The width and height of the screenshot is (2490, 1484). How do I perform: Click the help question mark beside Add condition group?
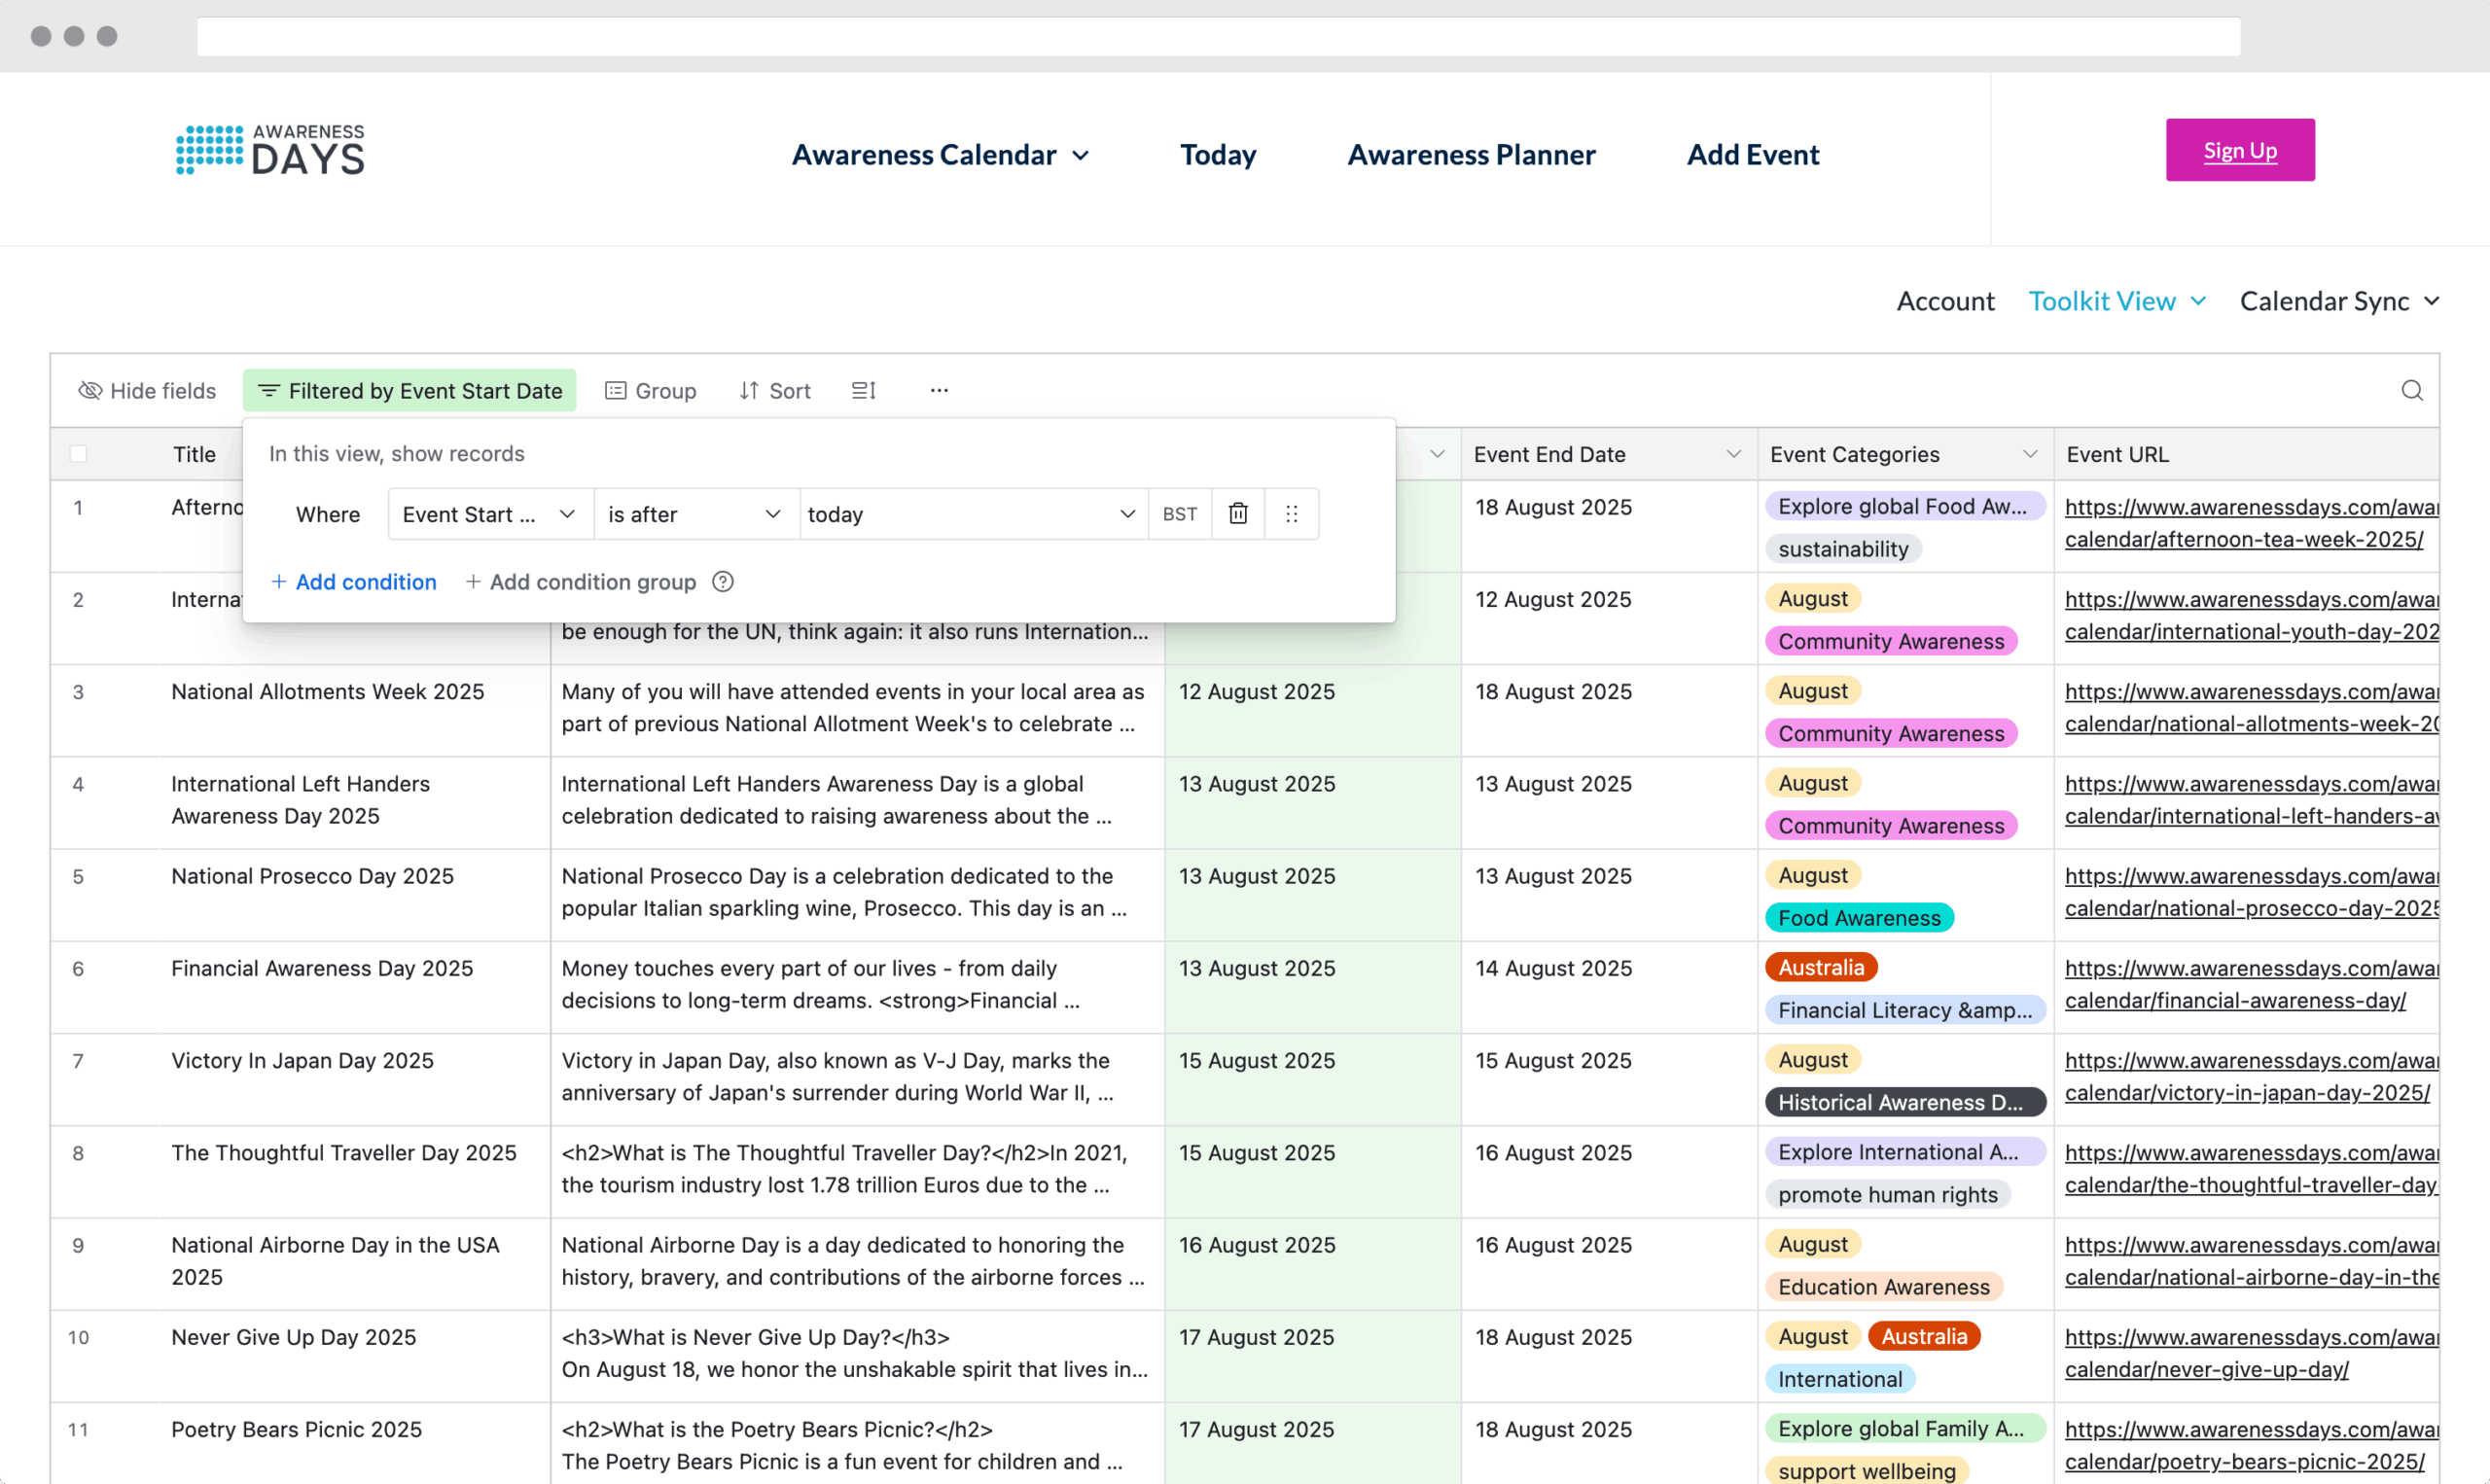tap(723, 582)
